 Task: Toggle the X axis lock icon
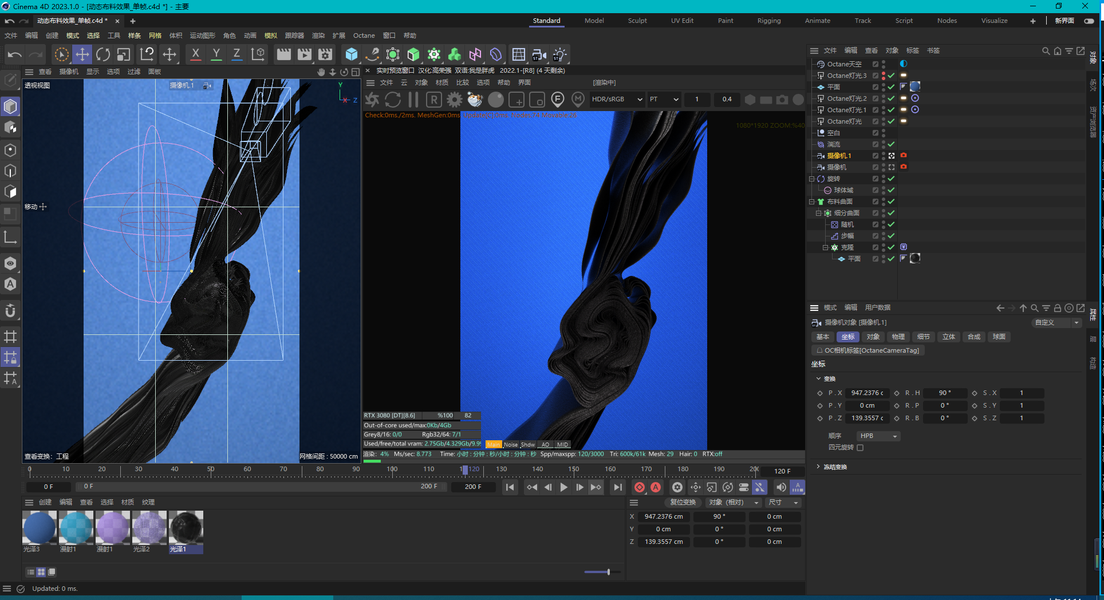click(195, 54)
